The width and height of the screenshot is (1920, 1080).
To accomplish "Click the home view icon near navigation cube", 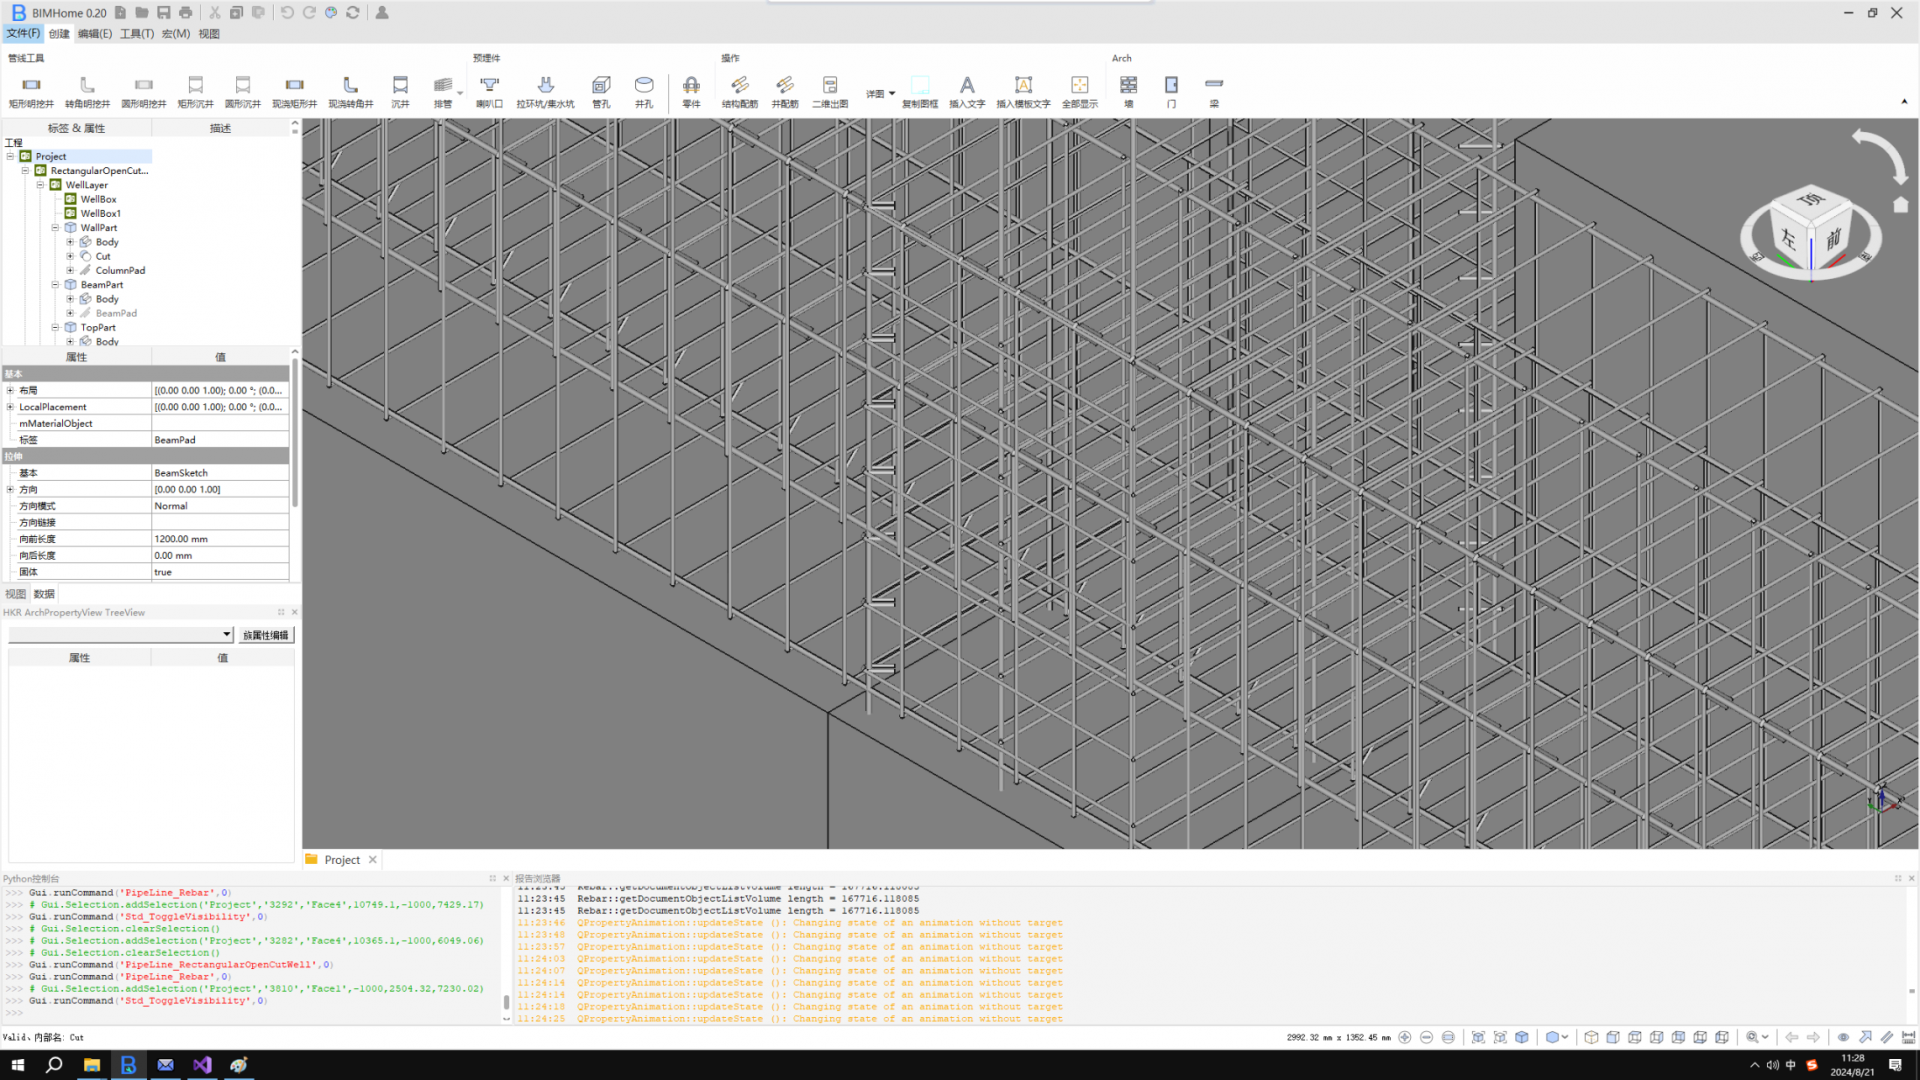I will (1901, 205).
